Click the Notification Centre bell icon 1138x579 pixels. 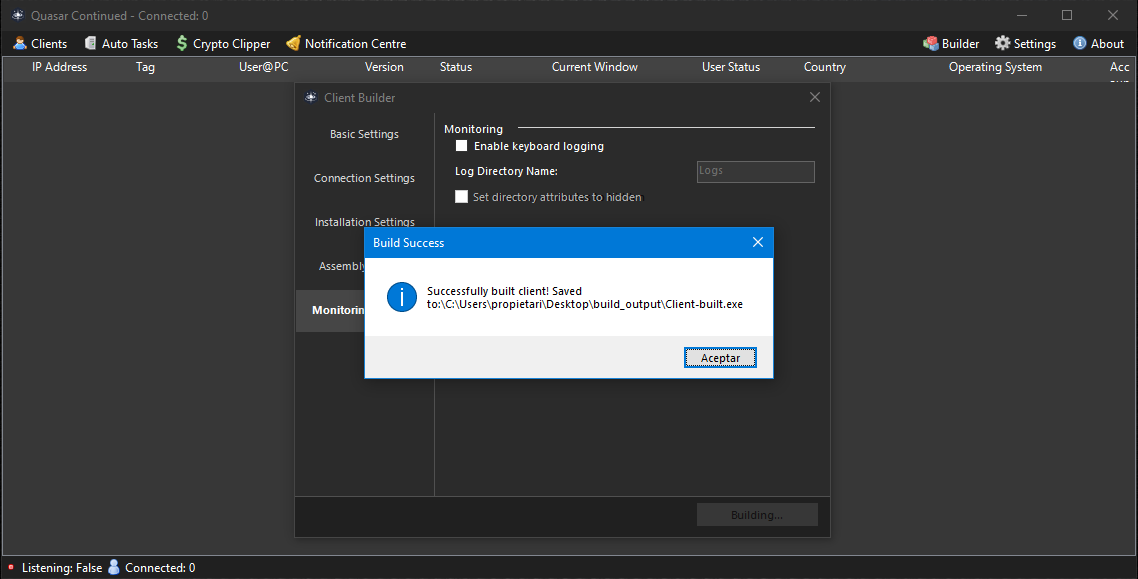click(293, 44)
